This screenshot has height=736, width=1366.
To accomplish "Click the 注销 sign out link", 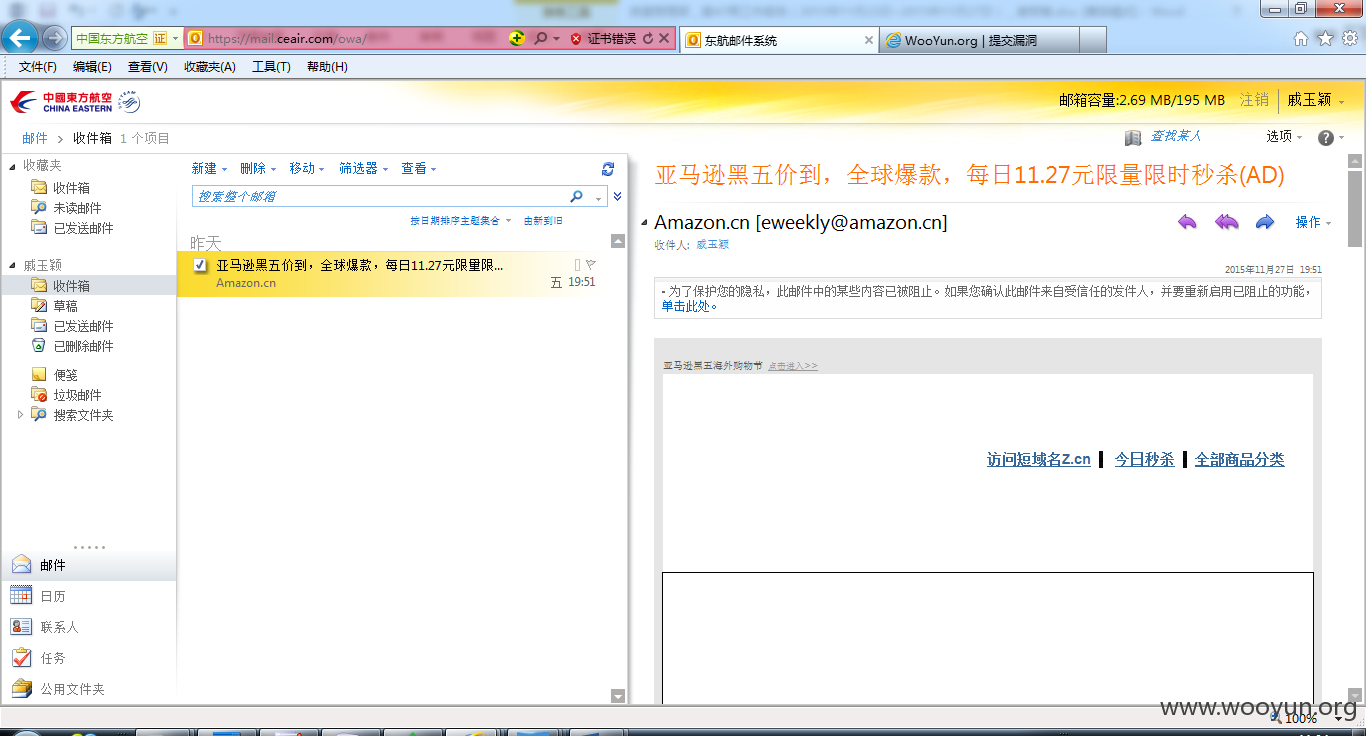I will click(x=1254, y=100).
